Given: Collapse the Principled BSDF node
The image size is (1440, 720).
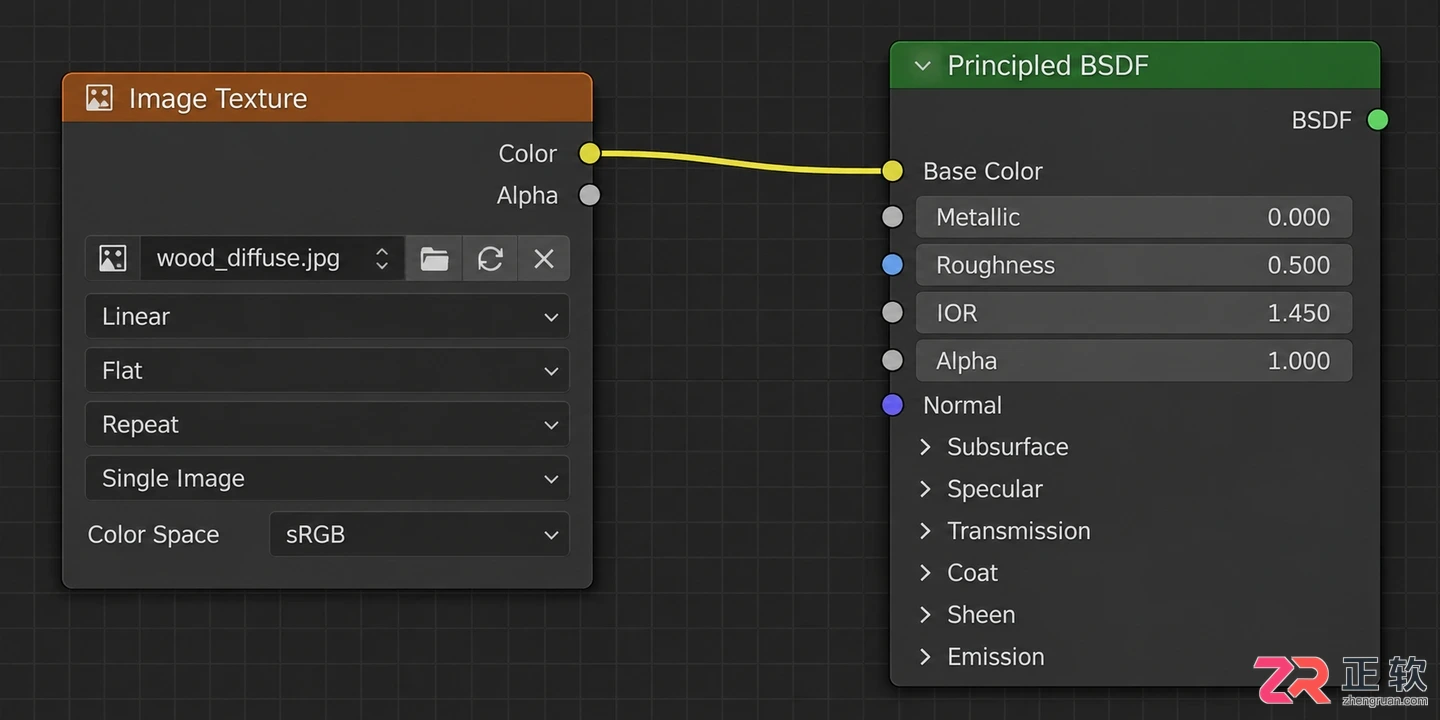Looking at the screenshot, I should click(923, 66).
